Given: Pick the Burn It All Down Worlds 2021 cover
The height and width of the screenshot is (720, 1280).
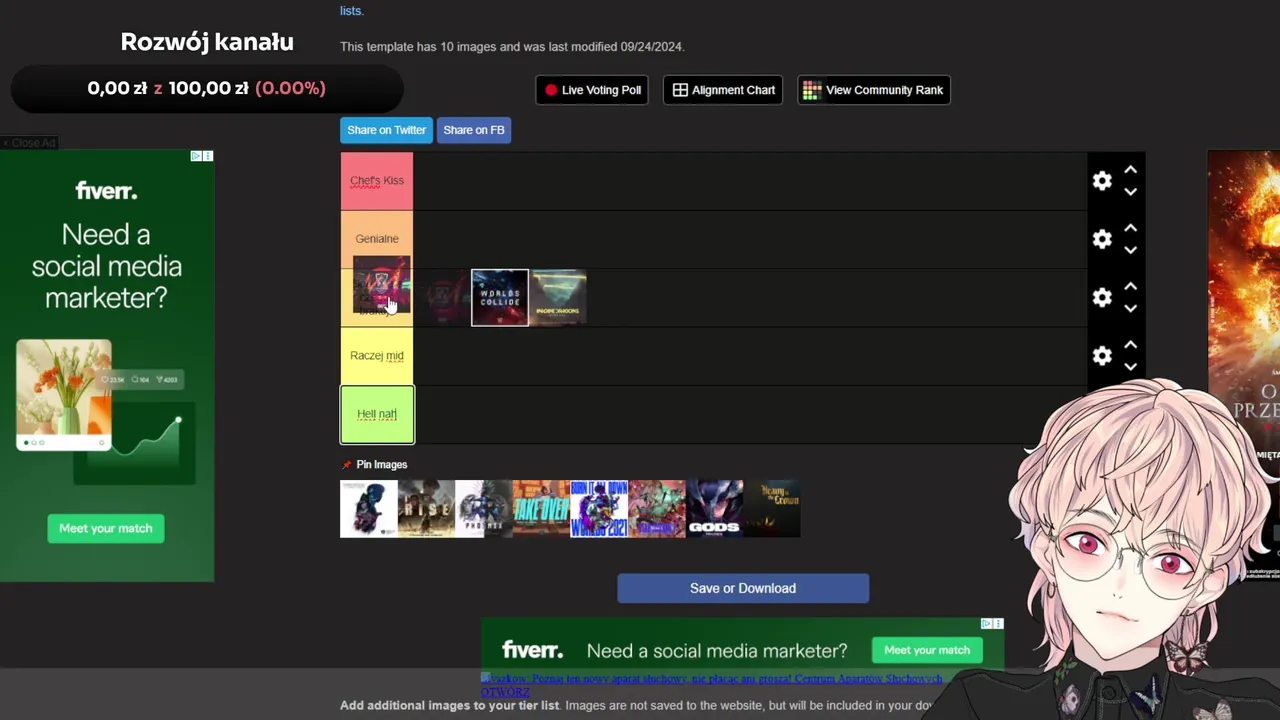Looking at the screenshot, I should click(599, 509).
